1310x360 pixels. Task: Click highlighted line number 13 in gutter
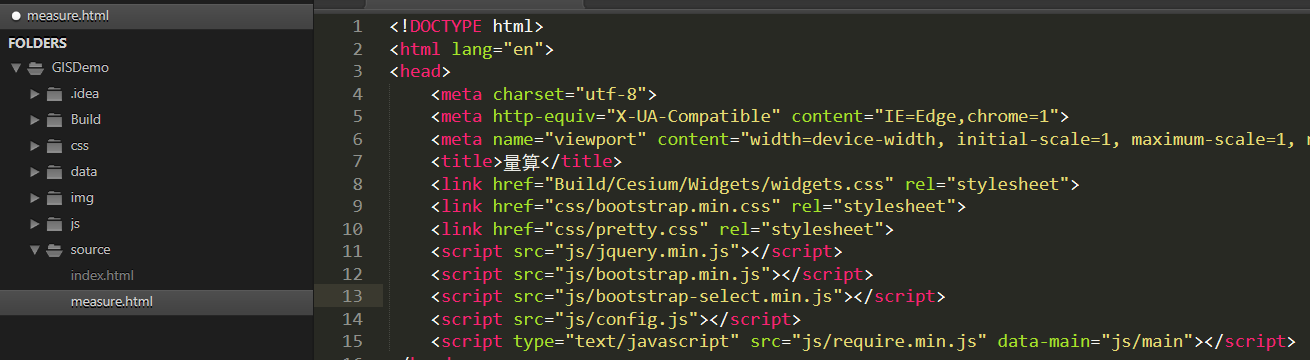[x=352, y=296]
